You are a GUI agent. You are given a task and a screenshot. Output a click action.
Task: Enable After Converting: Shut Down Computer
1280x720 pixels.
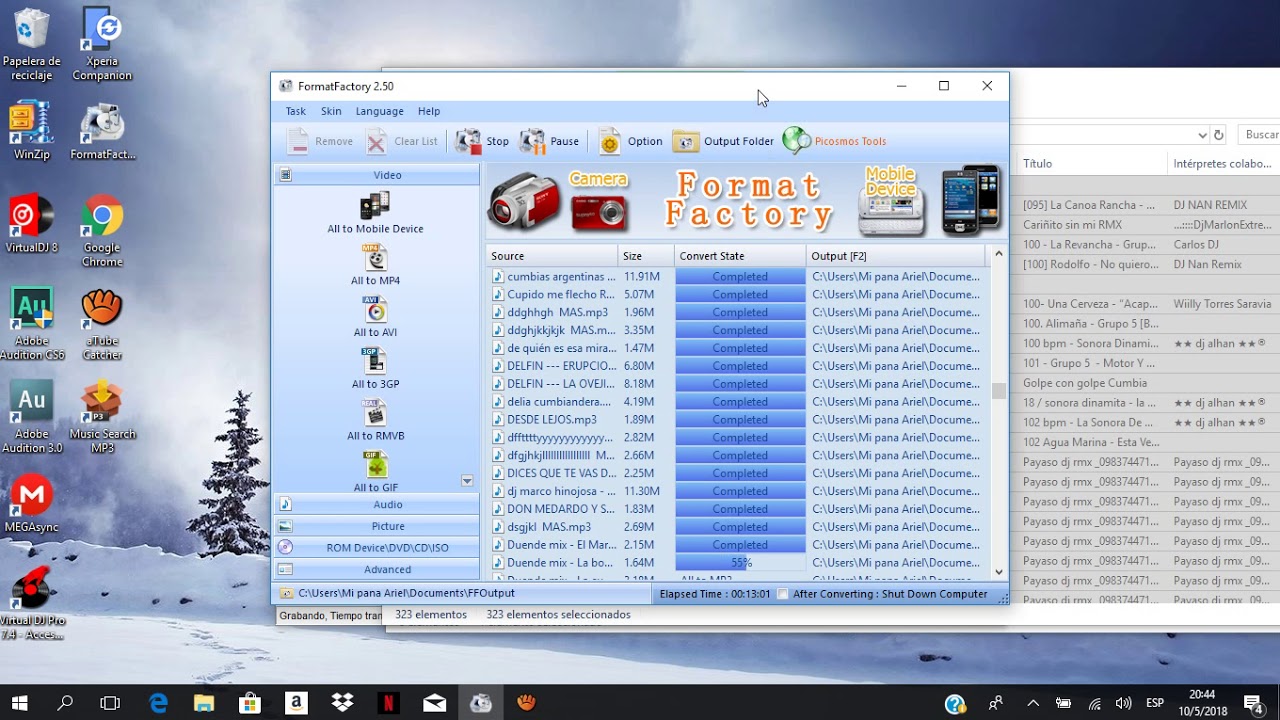coord(783,594)
